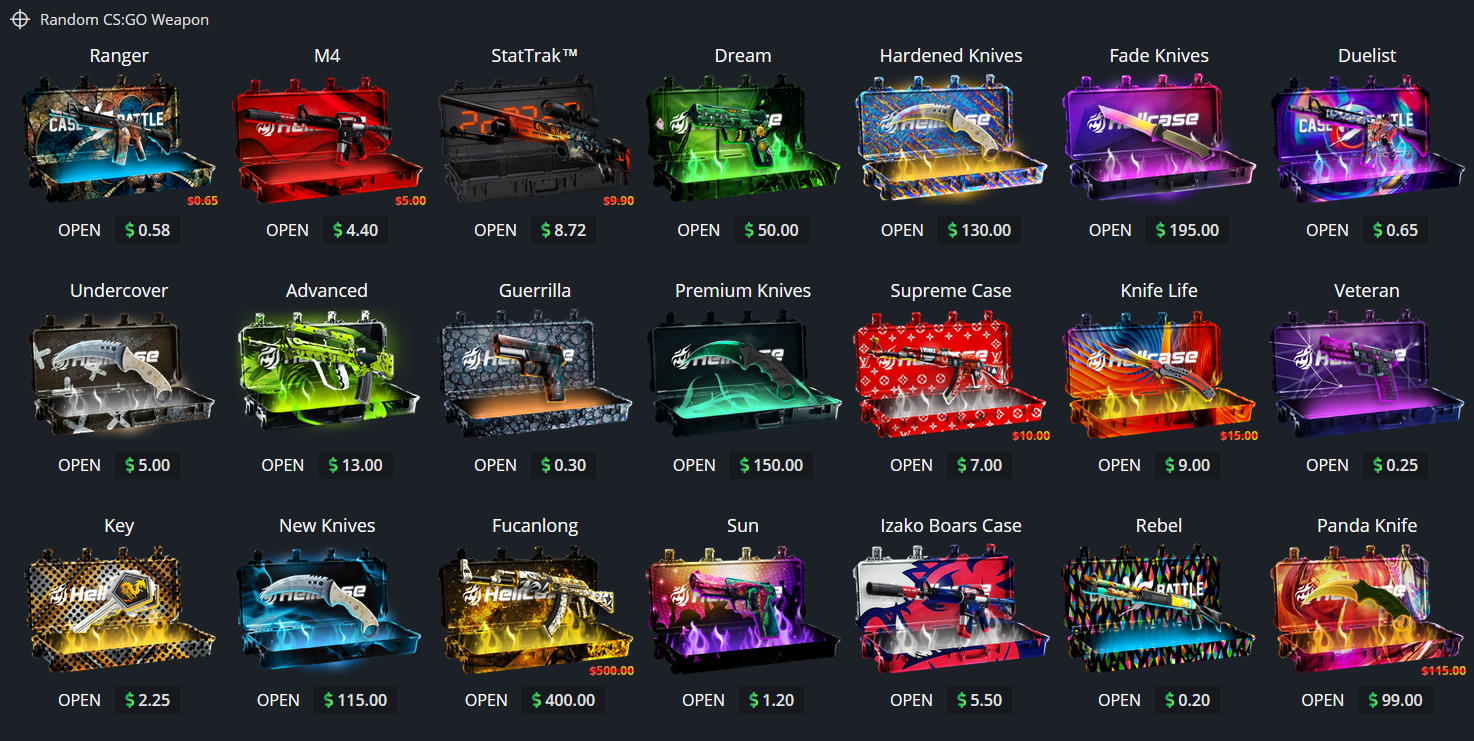This screenshot has height=741, width=1474.
Task: Click the $400.00 Fucanlong price button
Action: (563, 700)
